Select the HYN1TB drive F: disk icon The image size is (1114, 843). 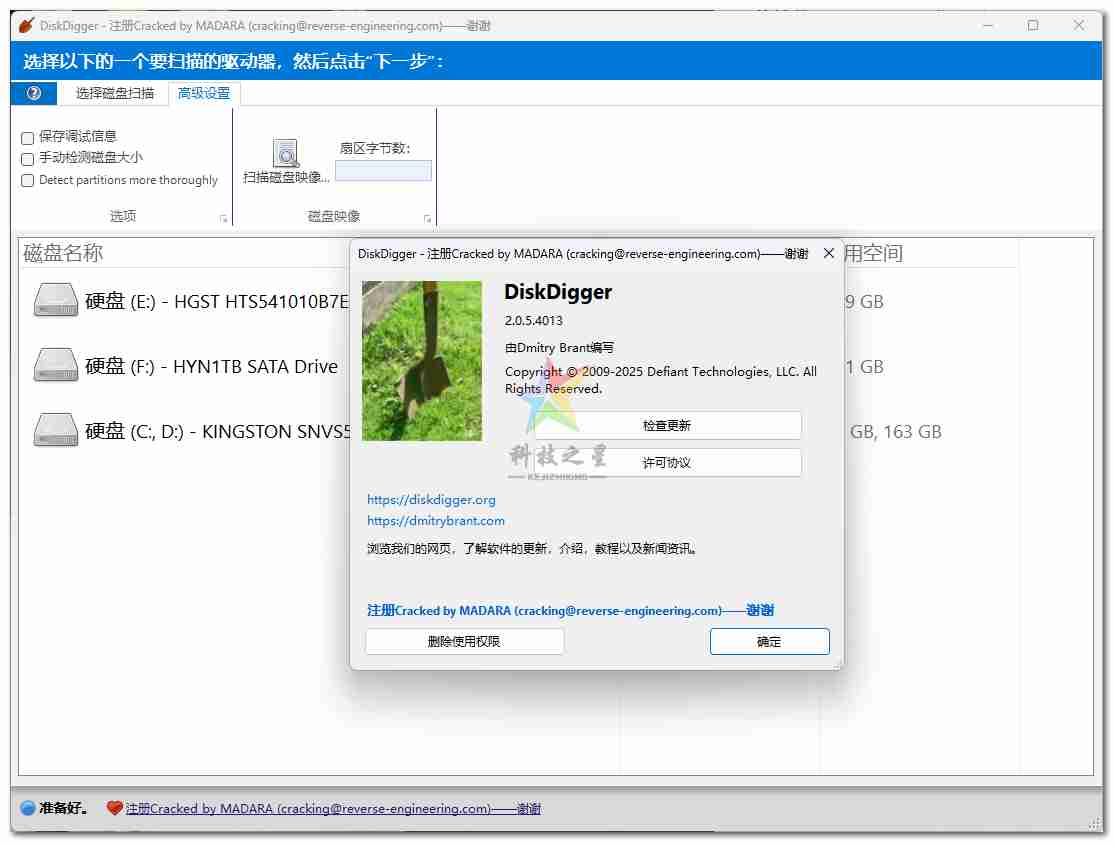(x=55, y=366)
